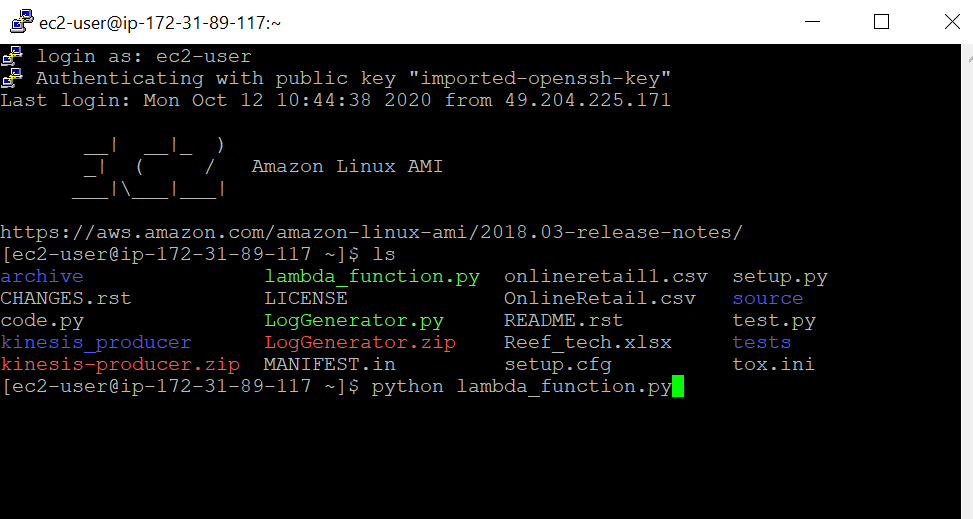Viewport: 973px width, 519px height.
Task: Select the blue "kinesis_producer" directory
Action: (x=96, y=342)
